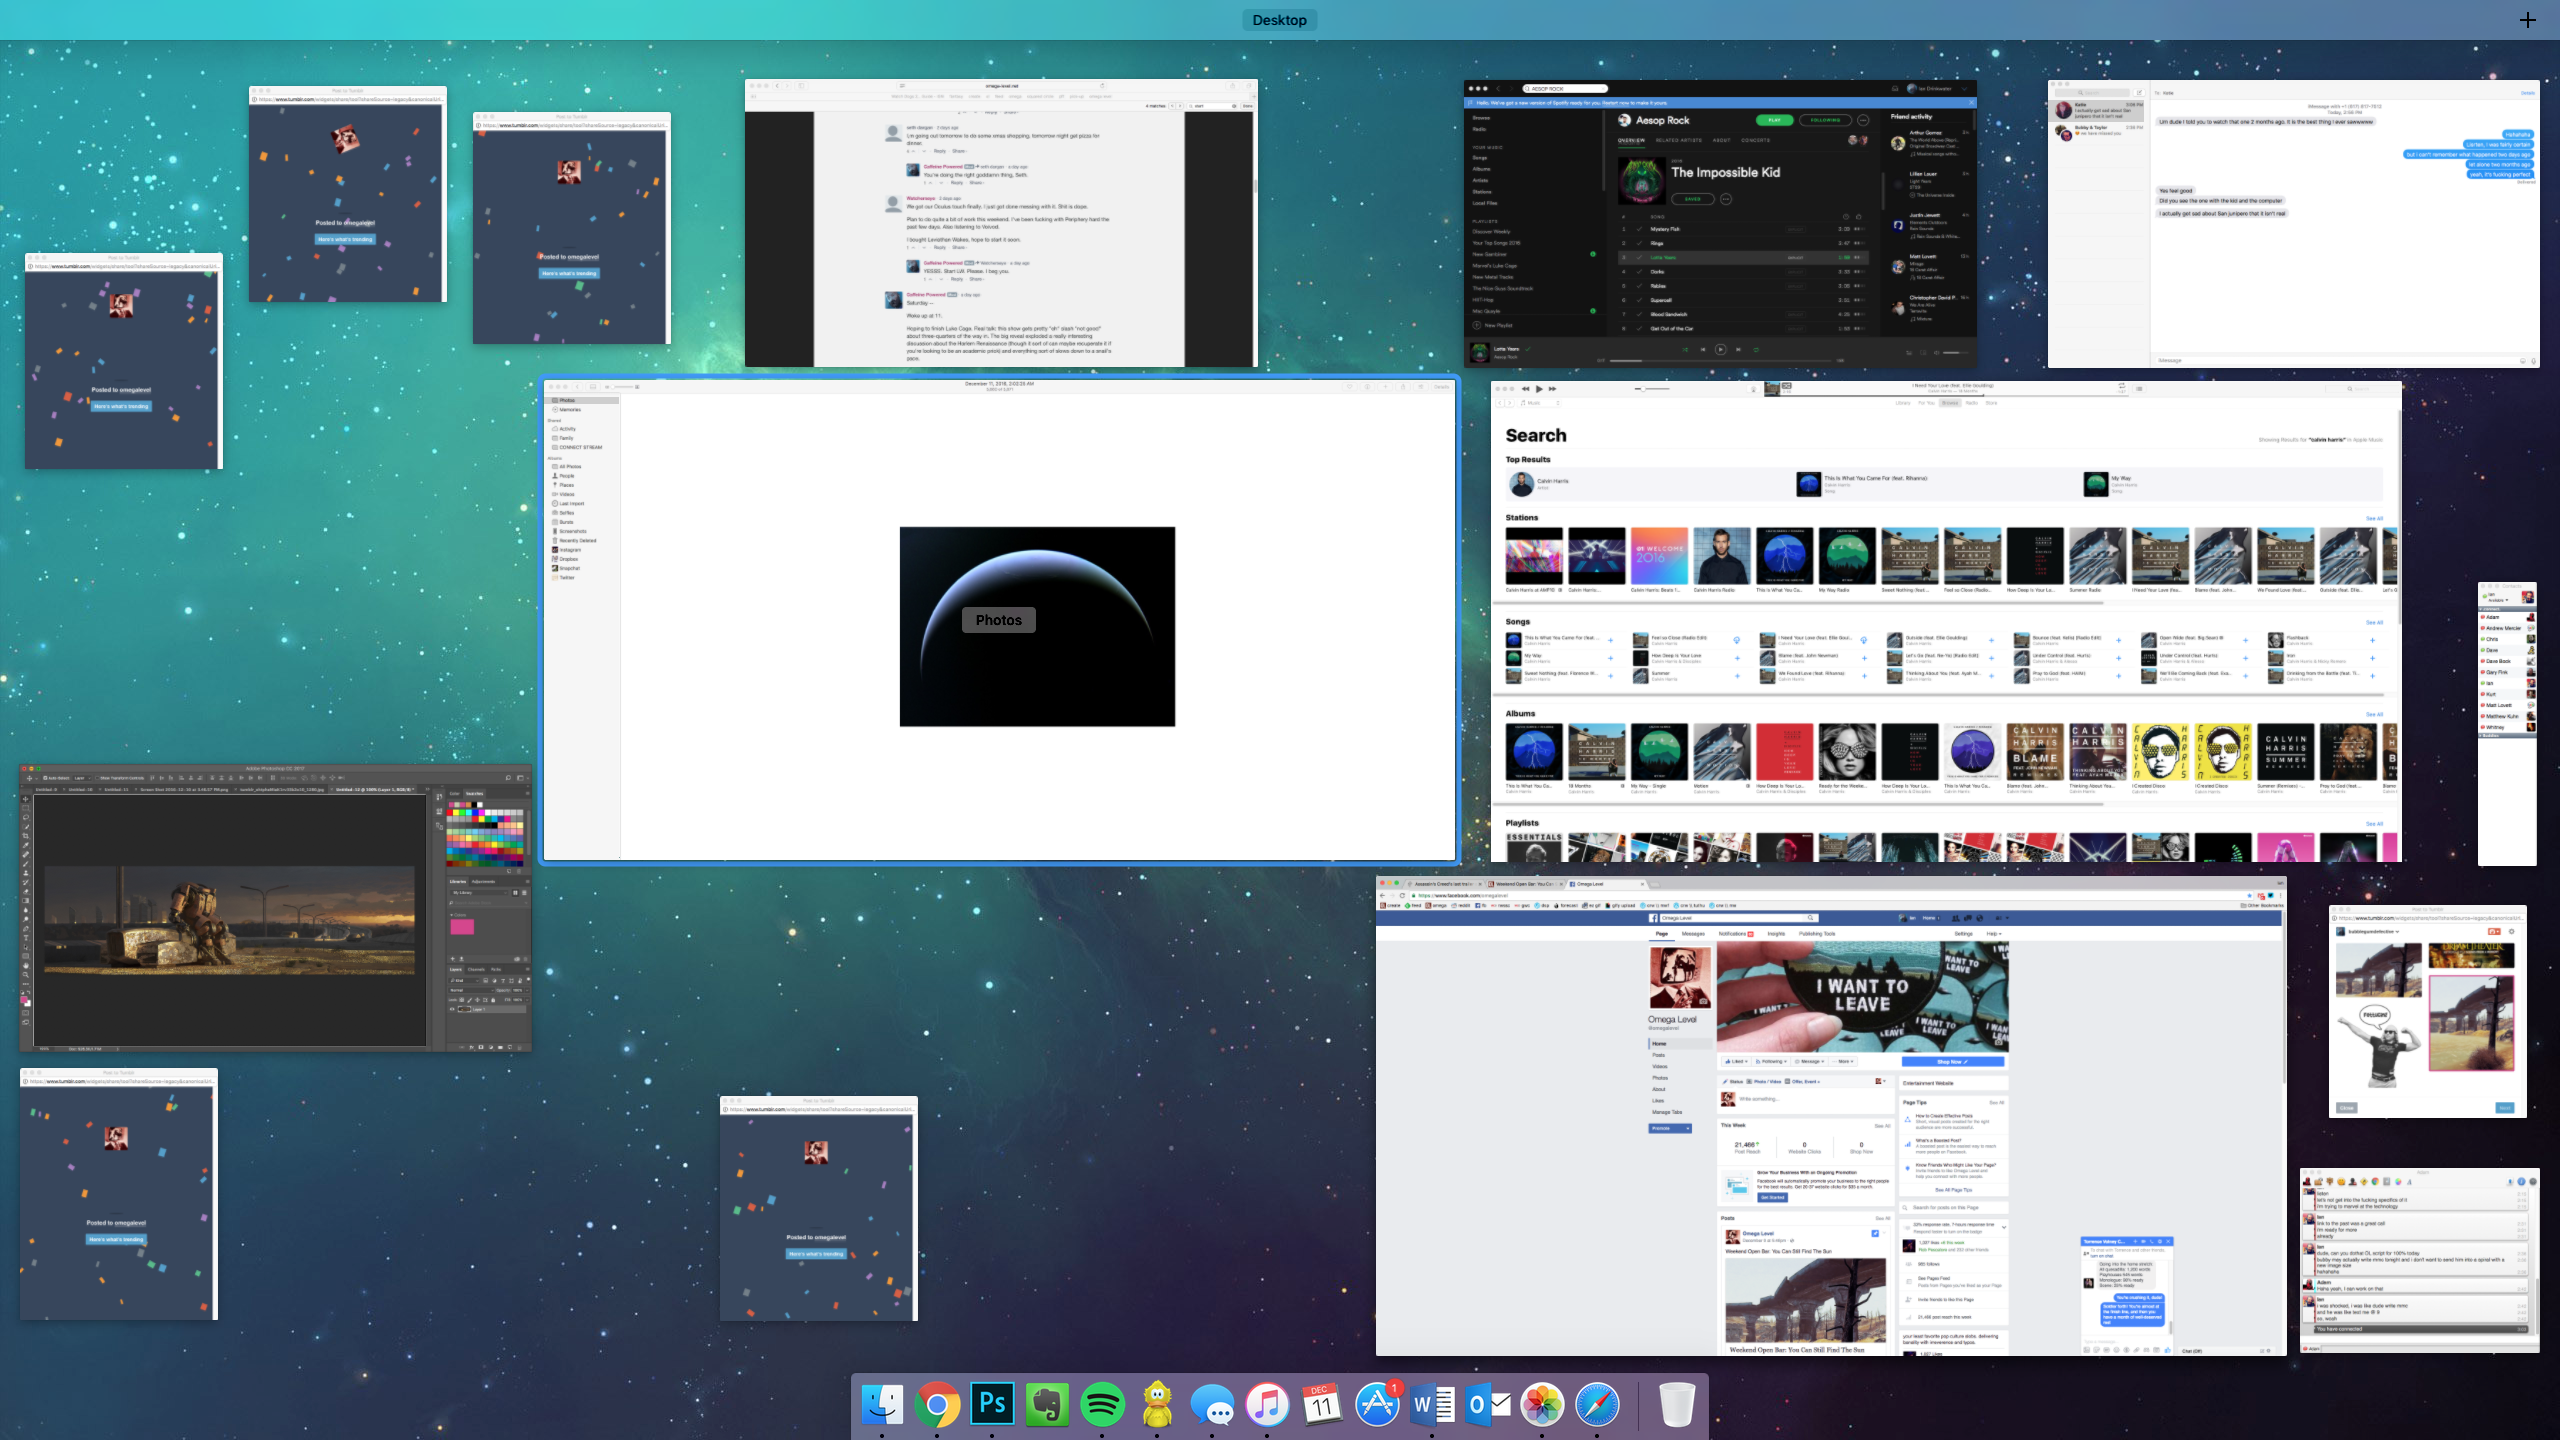Click the Spotify search field
2560x1440 pixels.
(1565, 89)
